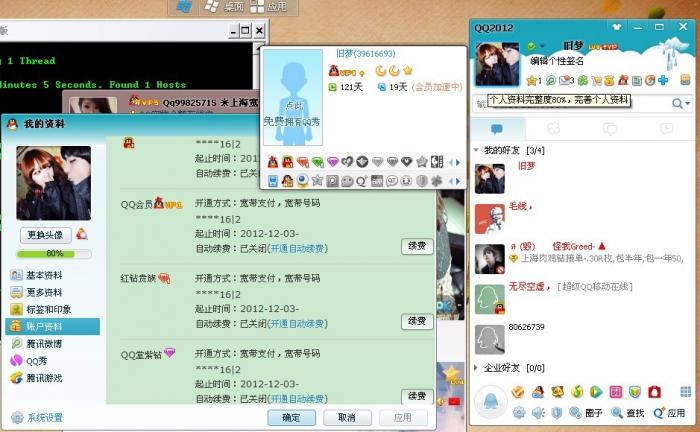Show previous icons in hover card top row

click(451, 162)
